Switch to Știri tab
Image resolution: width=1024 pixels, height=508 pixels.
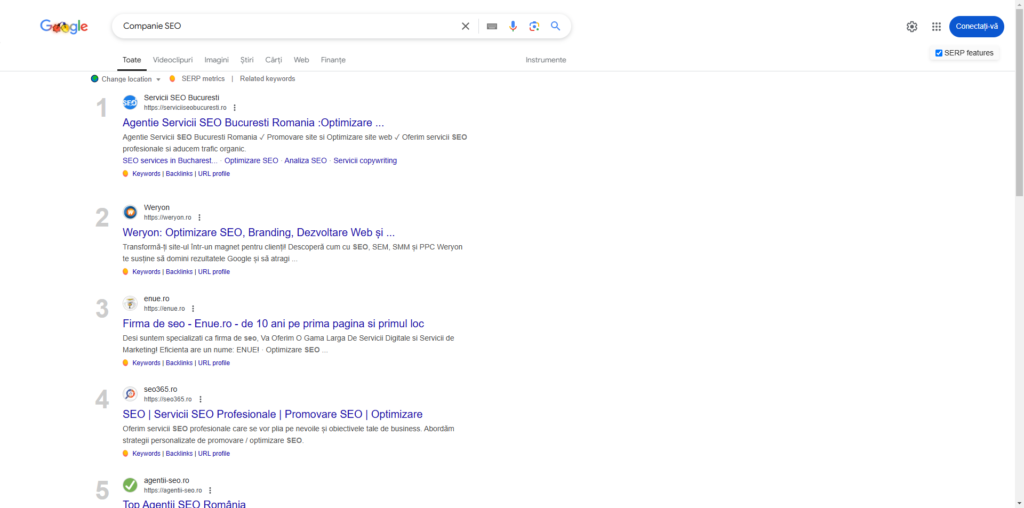coord(247,60)
